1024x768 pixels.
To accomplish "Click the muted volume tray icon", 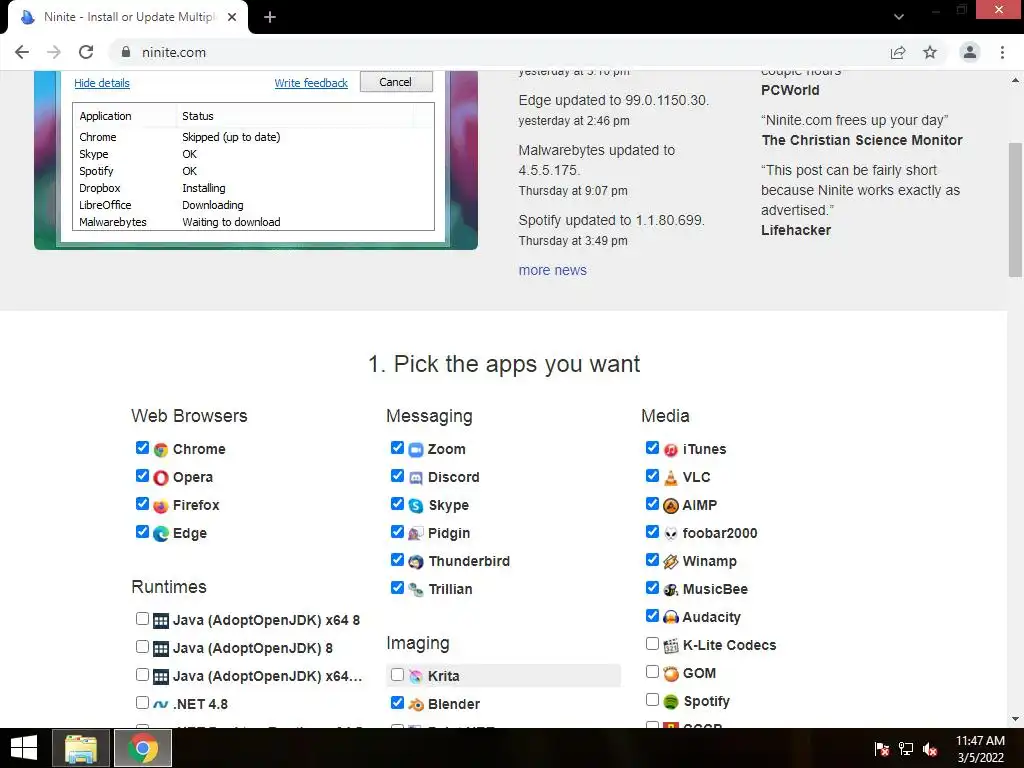I will click(930, 749).
